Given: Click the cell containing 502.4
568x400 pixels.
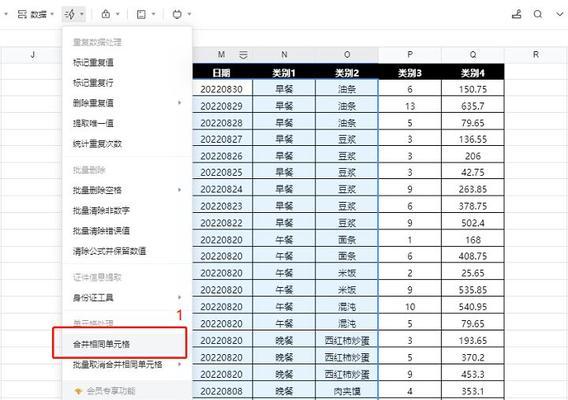Looking at the screenshot, I should [x=473, y=222].
